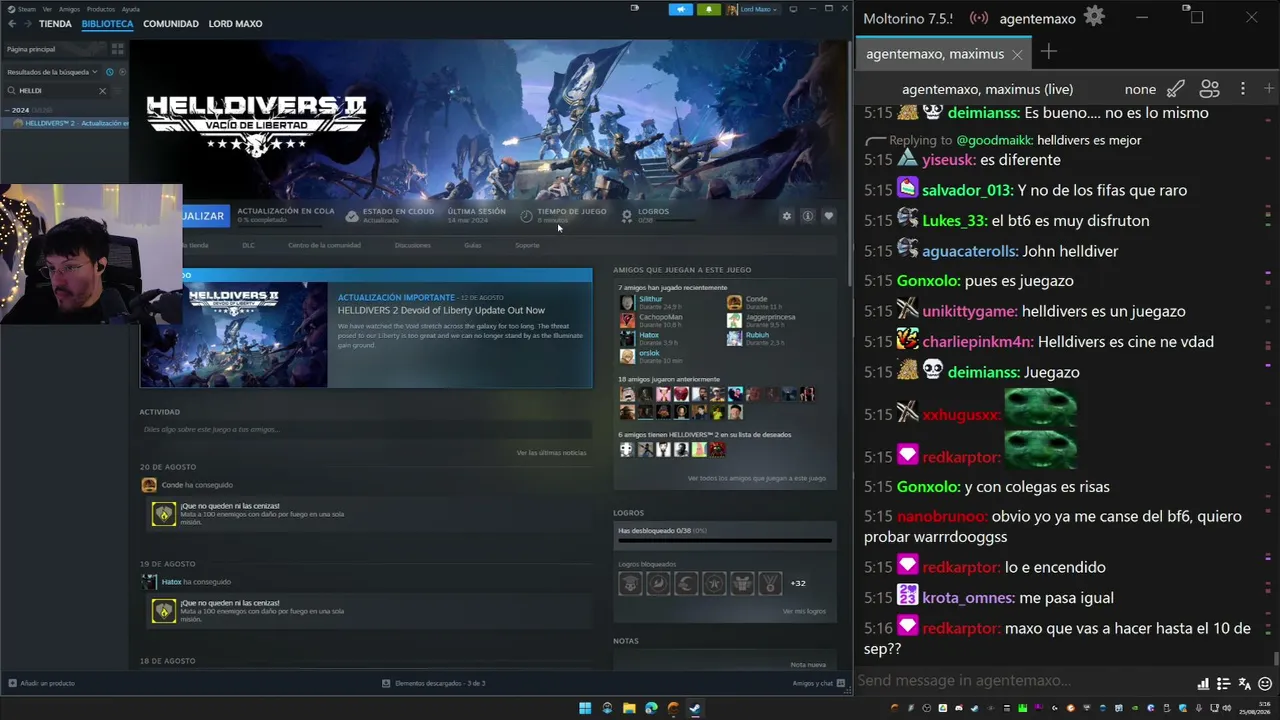
Task: Open the DLC game tab
Action: coord(249,245)
